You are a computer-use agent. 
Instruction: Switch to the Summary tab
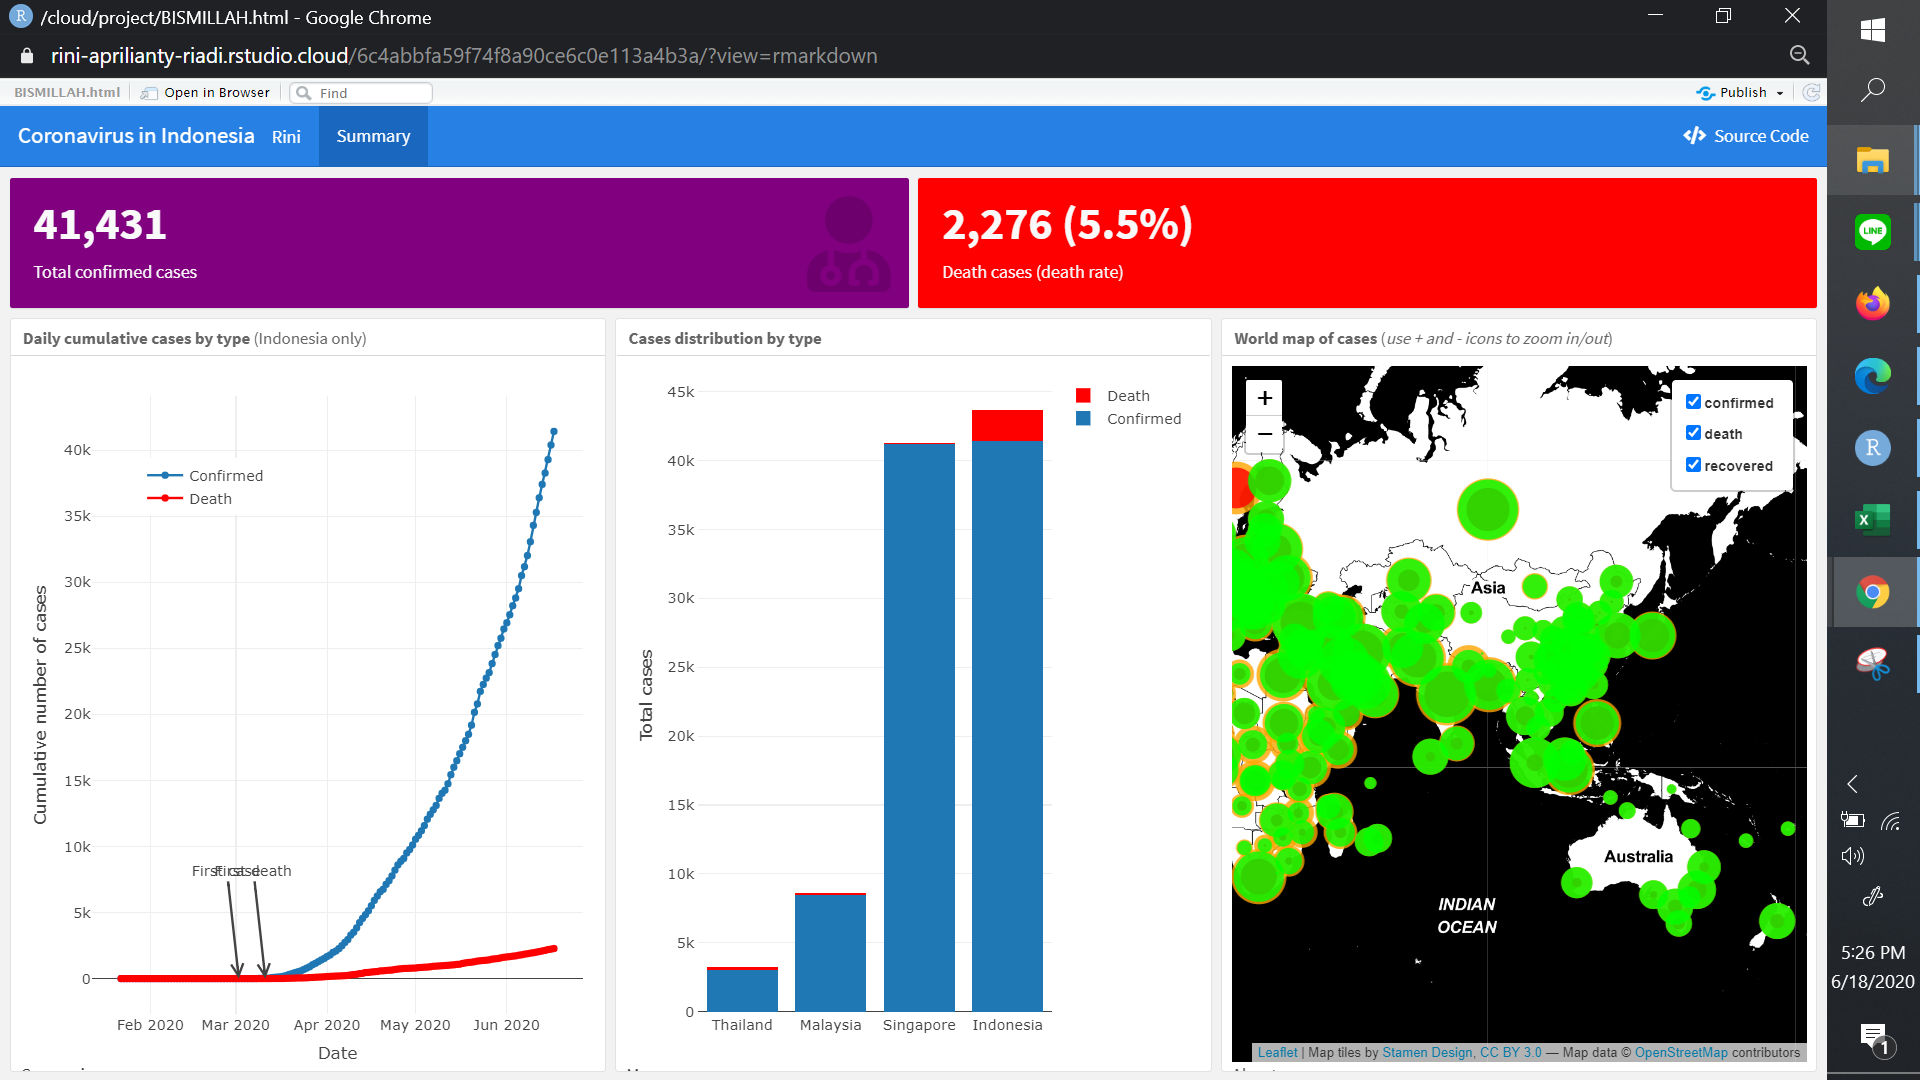pos(373,136)
